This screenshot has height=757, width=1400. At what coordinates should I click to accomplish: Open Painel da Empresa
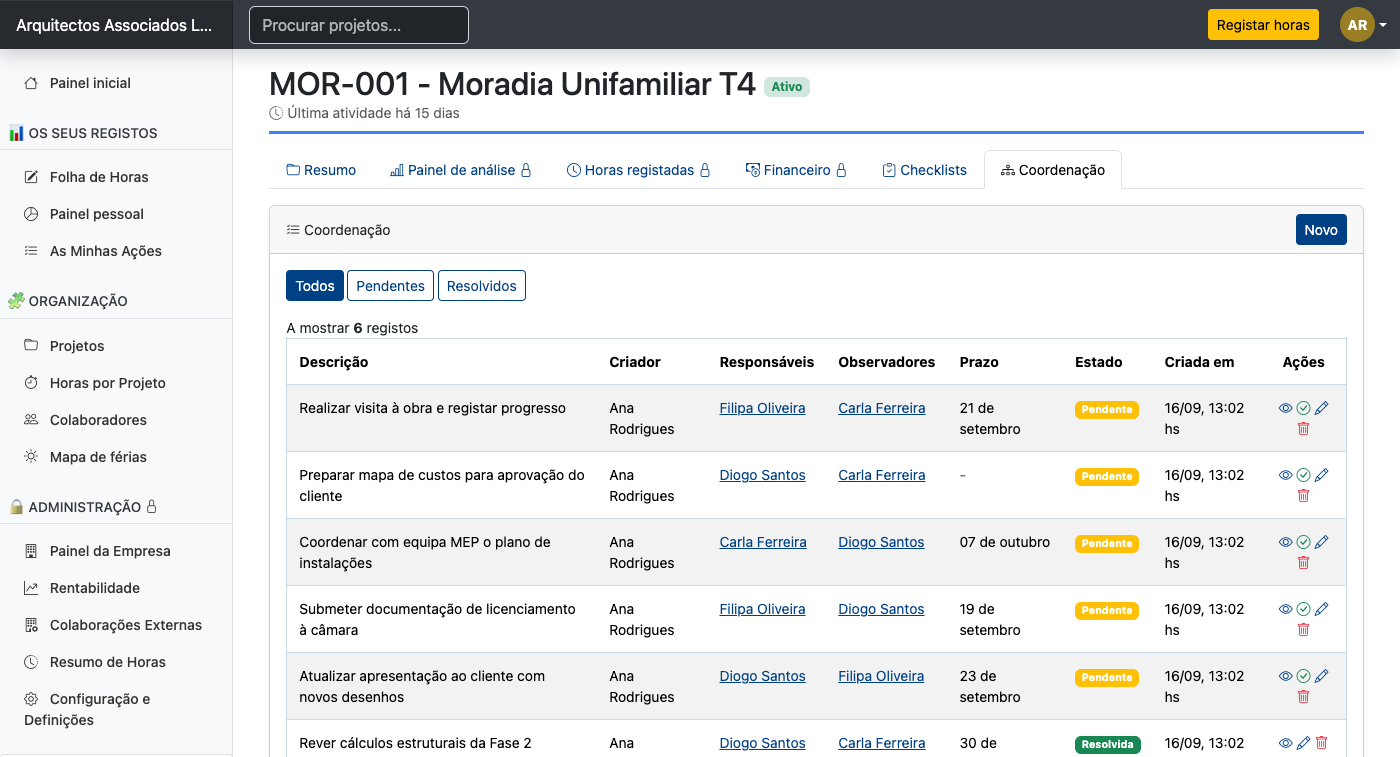point(110,551)
